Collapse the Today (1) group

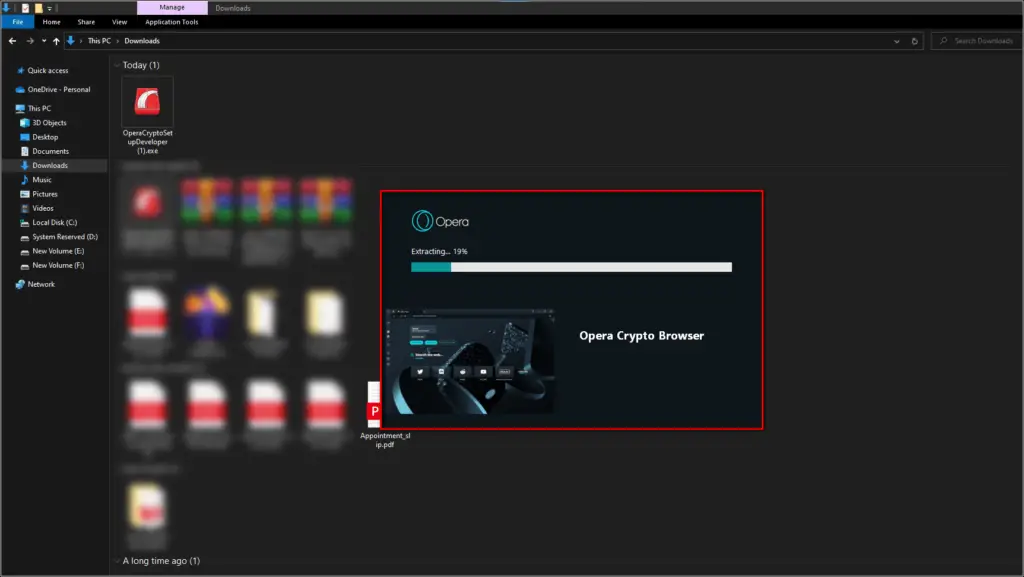[x=117, y=65]
